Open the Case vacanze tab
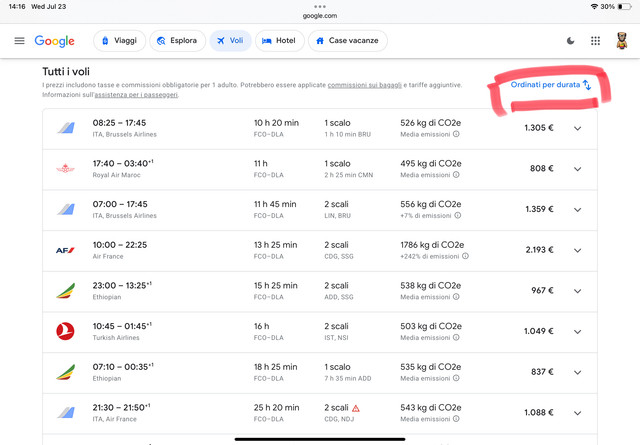This screenshot has height=445, width=640. (x=348, y=41)
